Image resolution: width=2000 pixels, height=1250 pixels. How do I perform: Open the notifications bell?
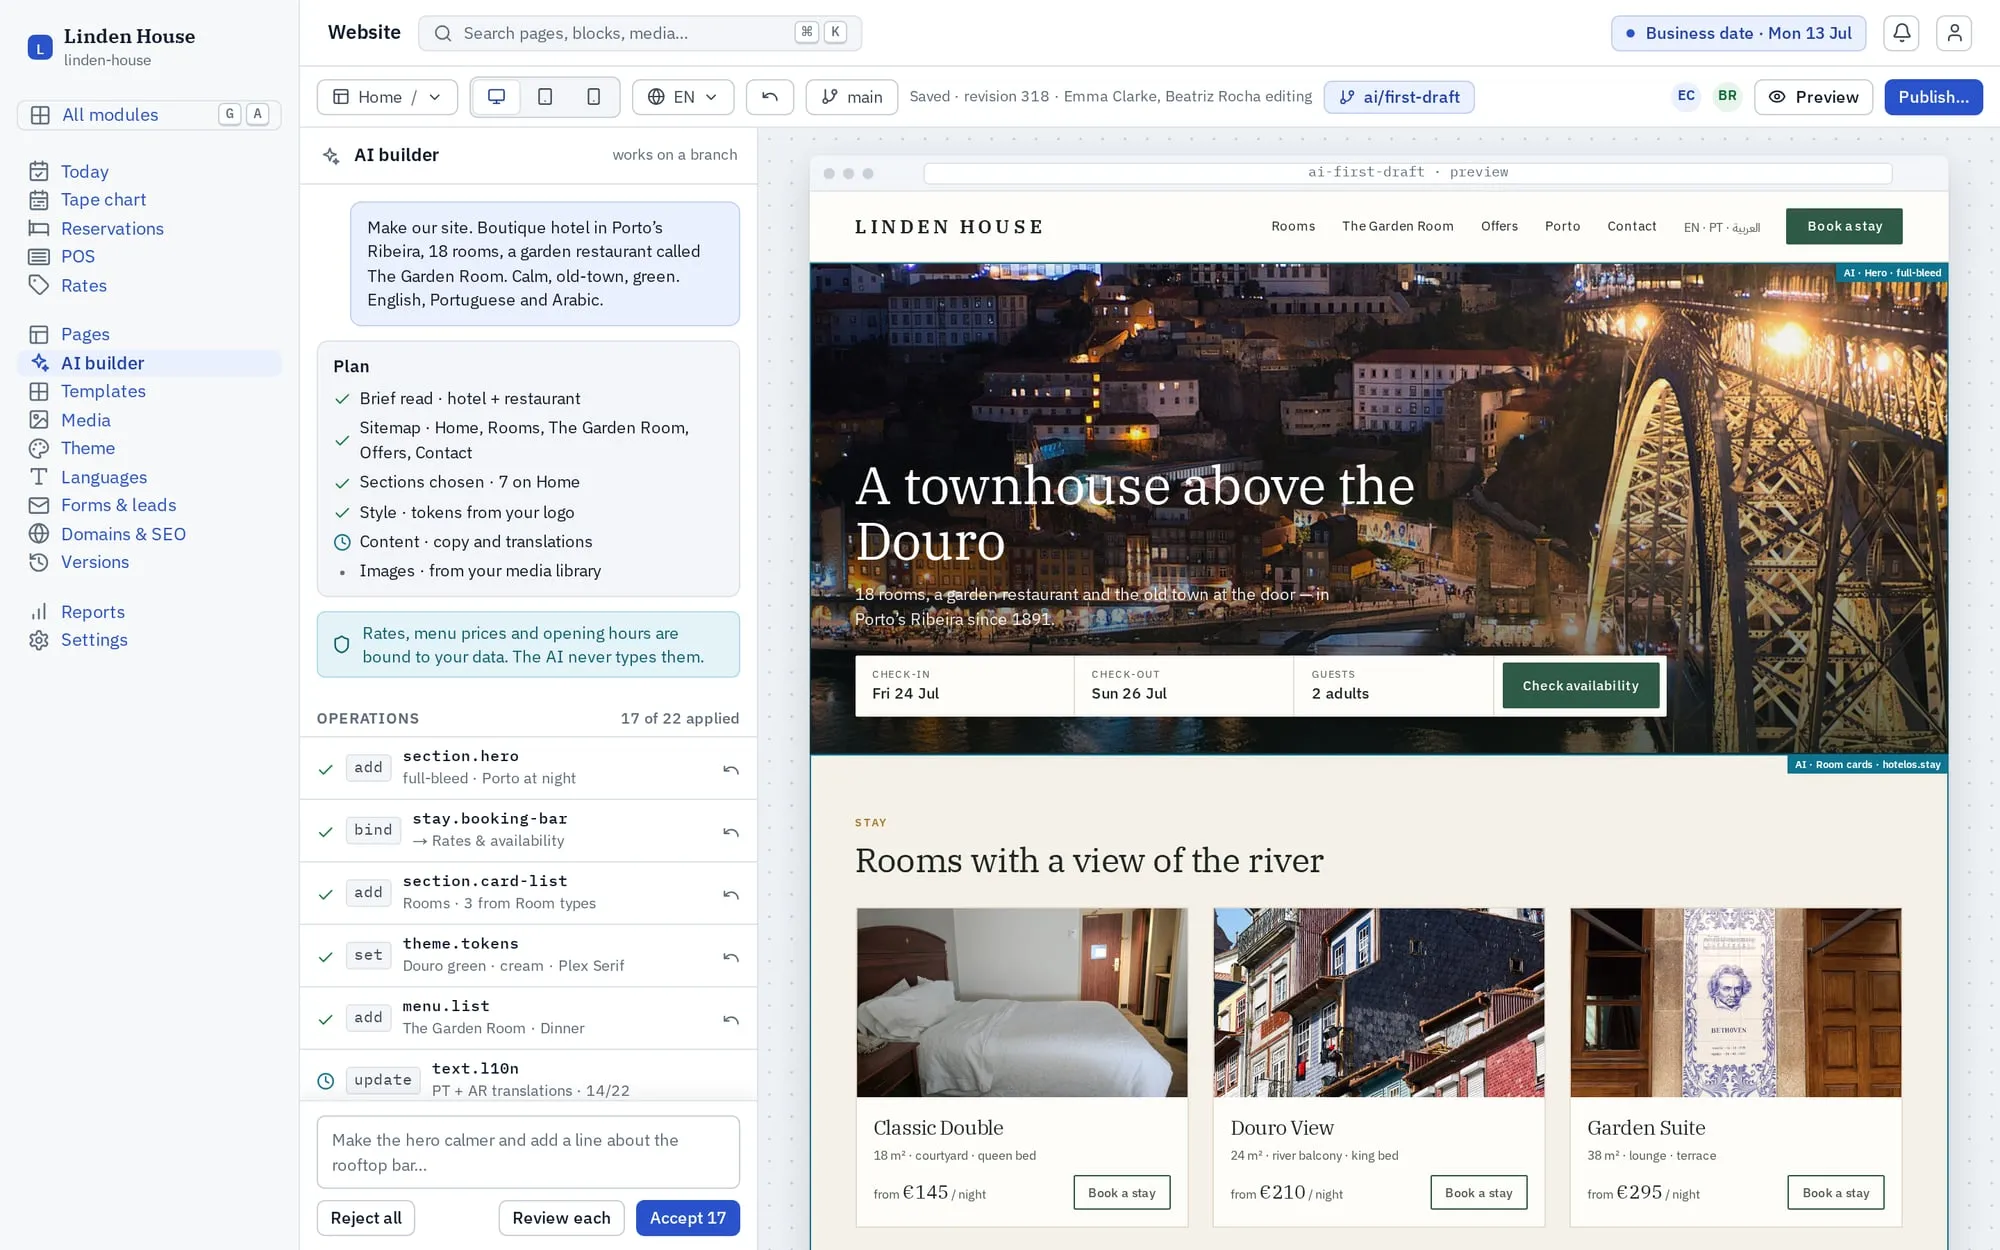point(1901,33)
